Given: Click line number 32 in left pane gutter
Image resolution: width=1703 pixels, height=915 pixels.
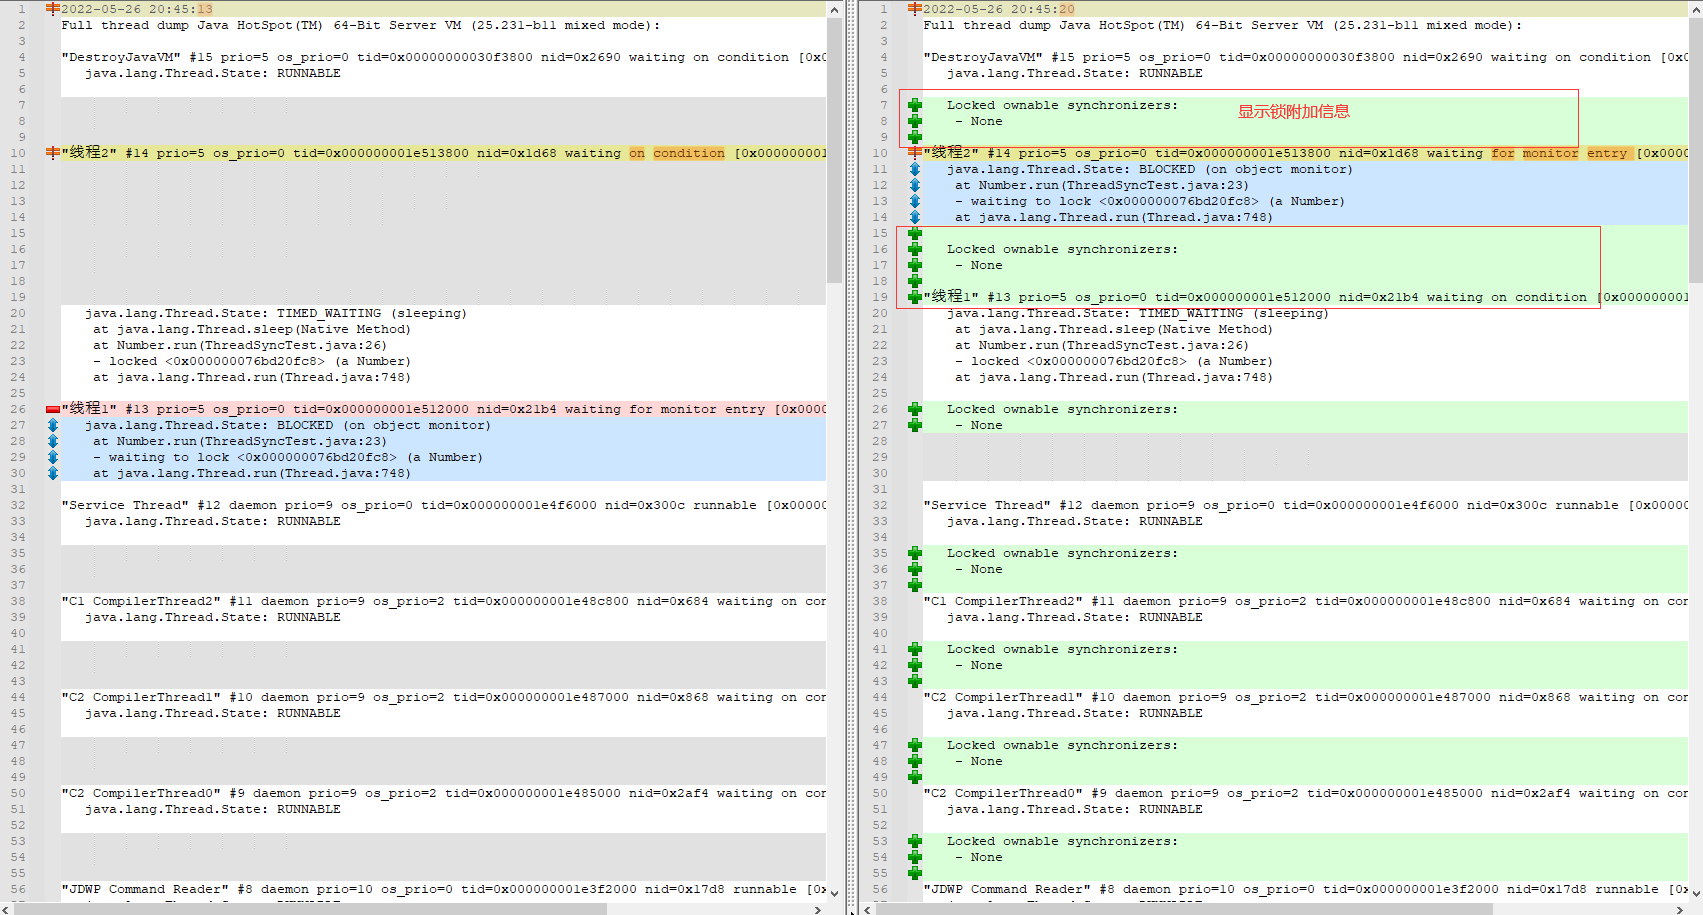Looking at the screenshot, I should click(x=18, y=505).
